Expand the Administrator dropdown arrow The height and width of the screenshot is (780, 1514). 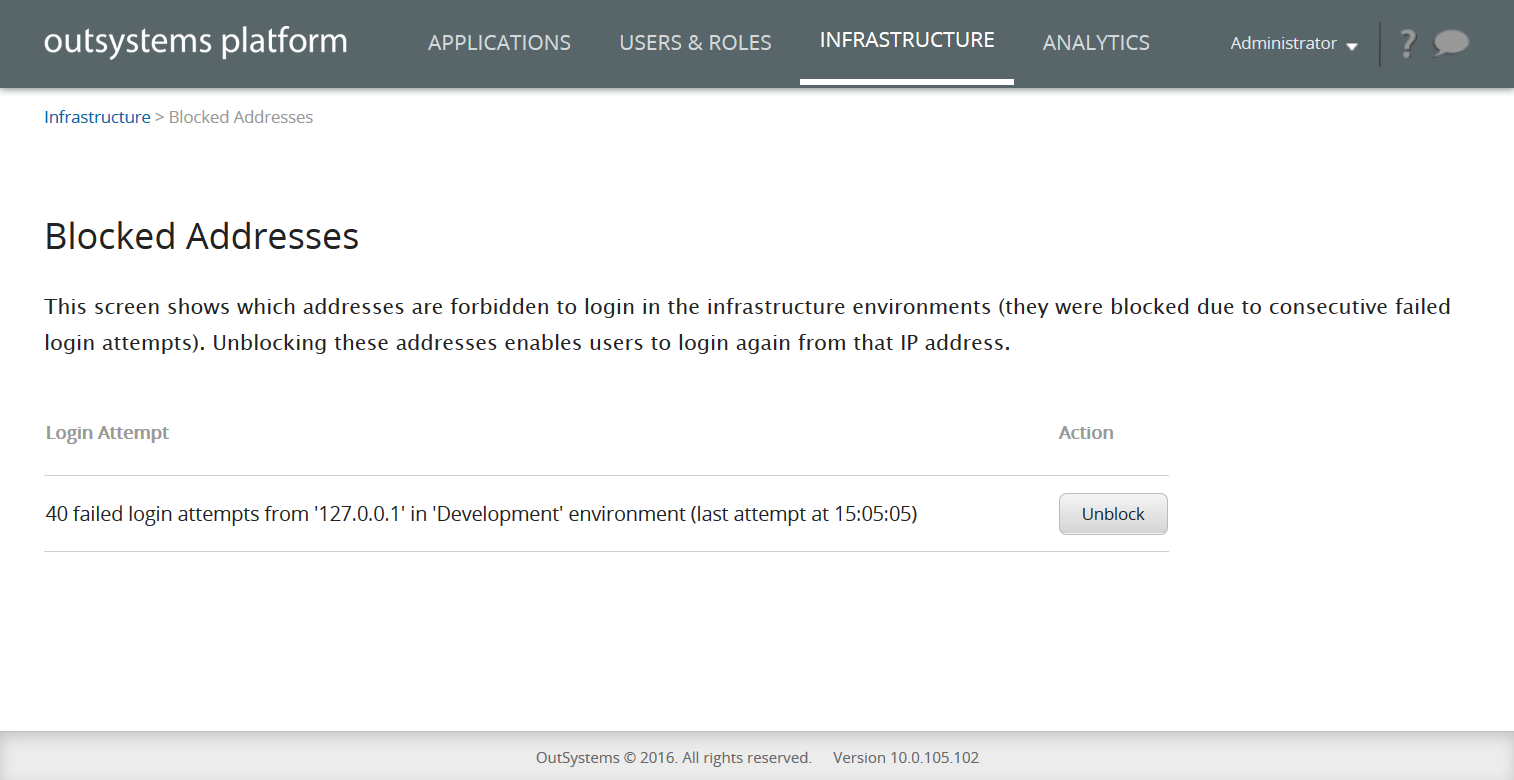(1354, 46)
